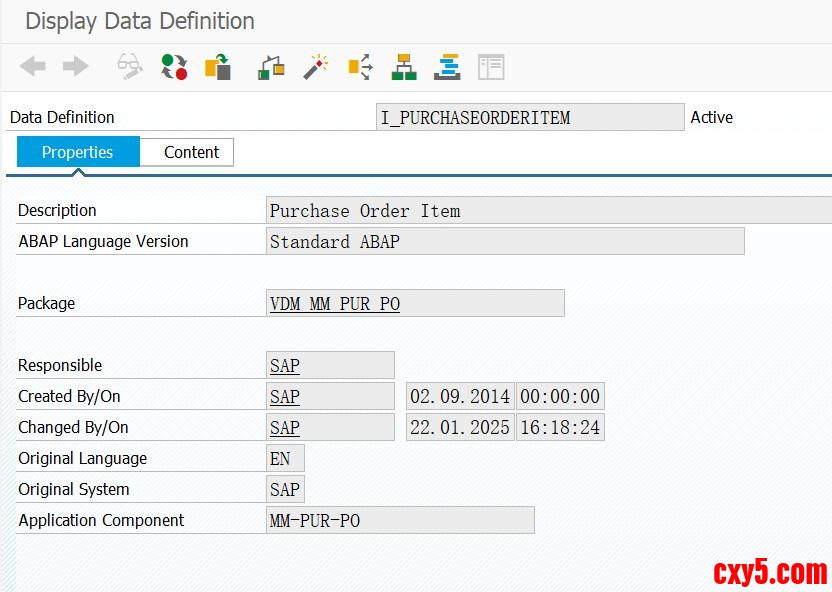Open the Where-Used List icon
Screen dimensions: 832x592
click(360, 67)
